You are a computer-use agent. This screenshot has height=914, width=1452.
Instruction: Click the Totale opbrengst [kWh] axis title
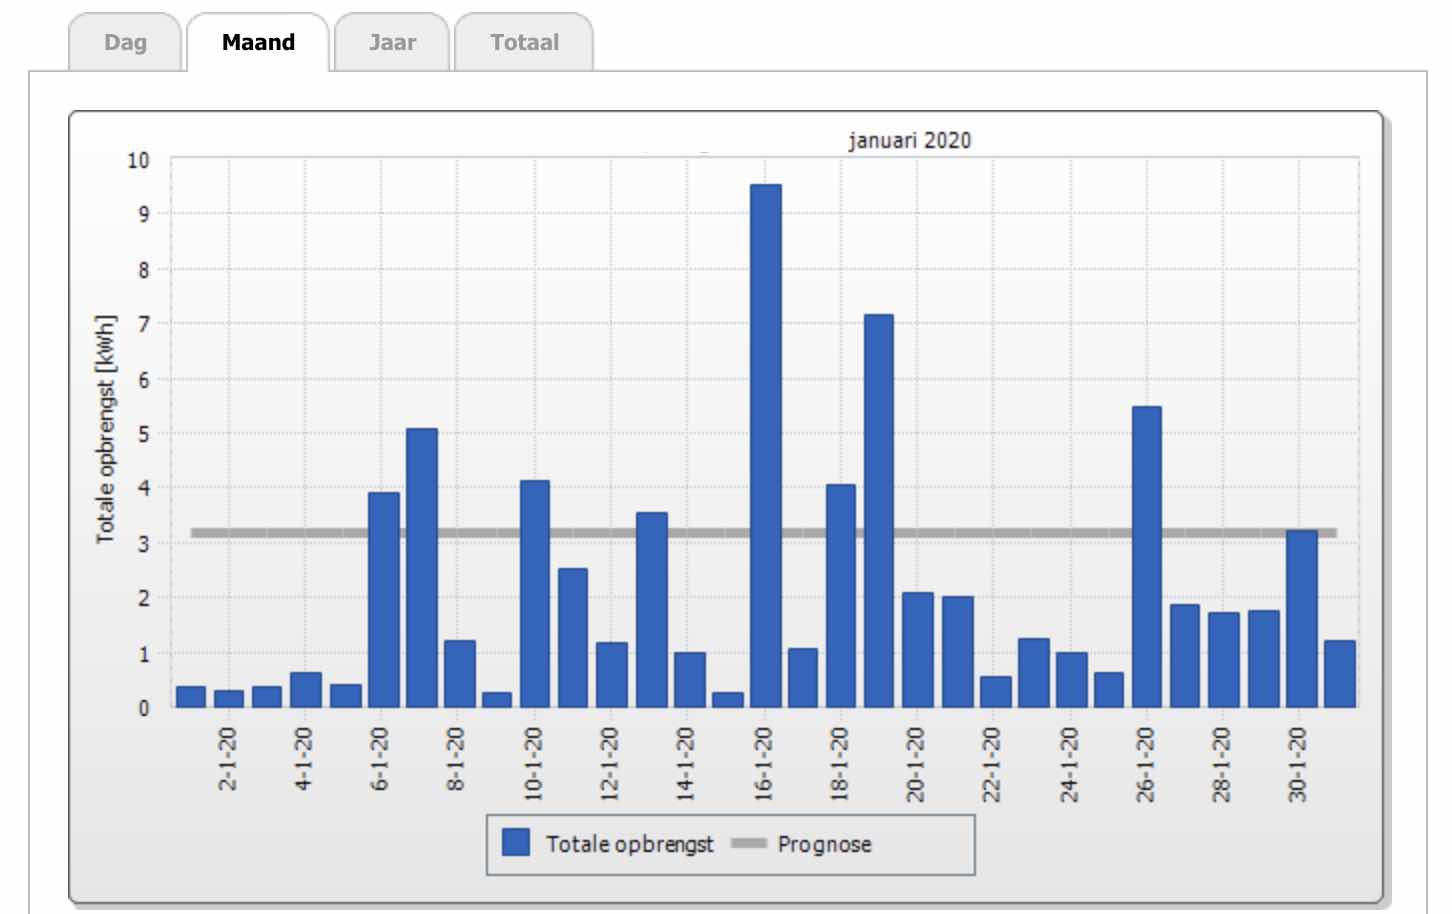click(x=105, y=430)
